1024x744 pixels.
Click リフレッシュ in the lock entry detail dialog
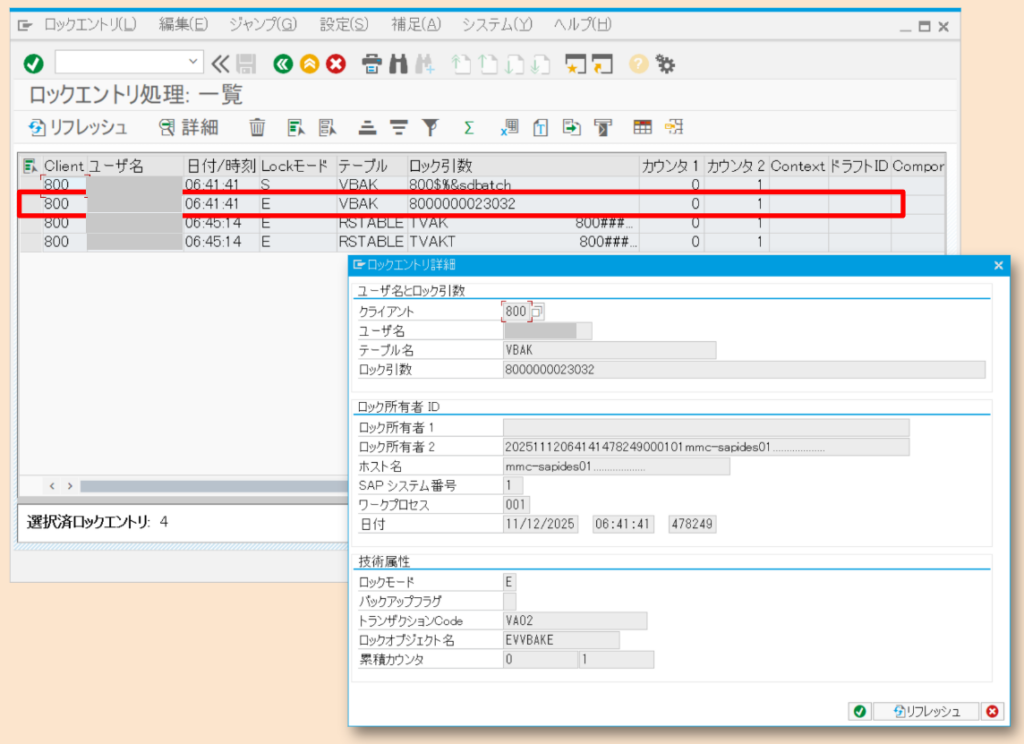tap(927, 711)
